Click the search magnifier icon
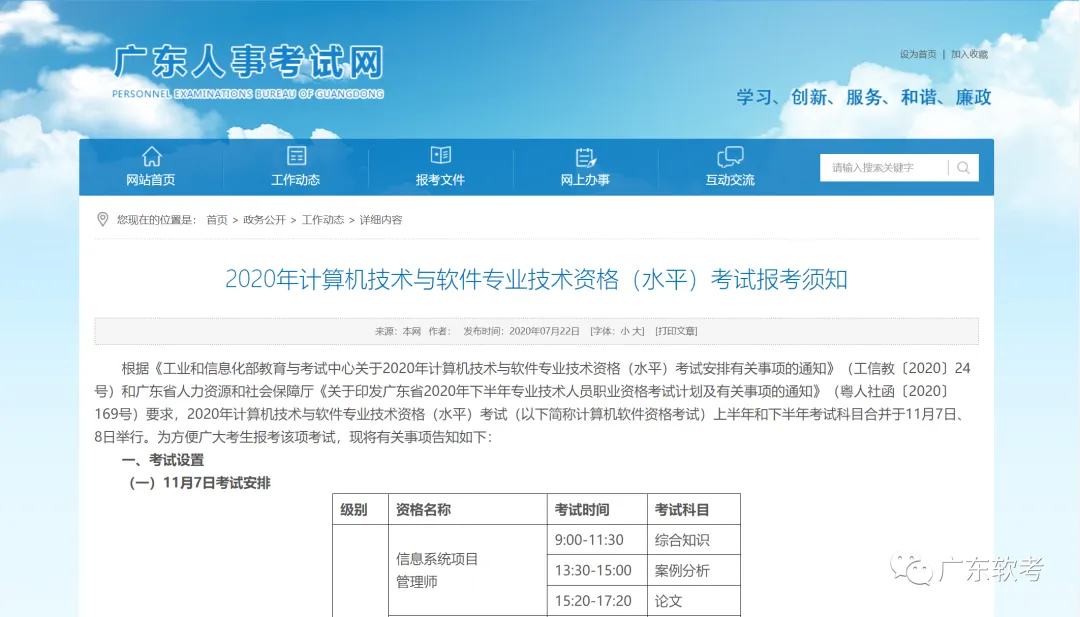The height and width of the screenshot is (617, 1080). click(962, 168)
